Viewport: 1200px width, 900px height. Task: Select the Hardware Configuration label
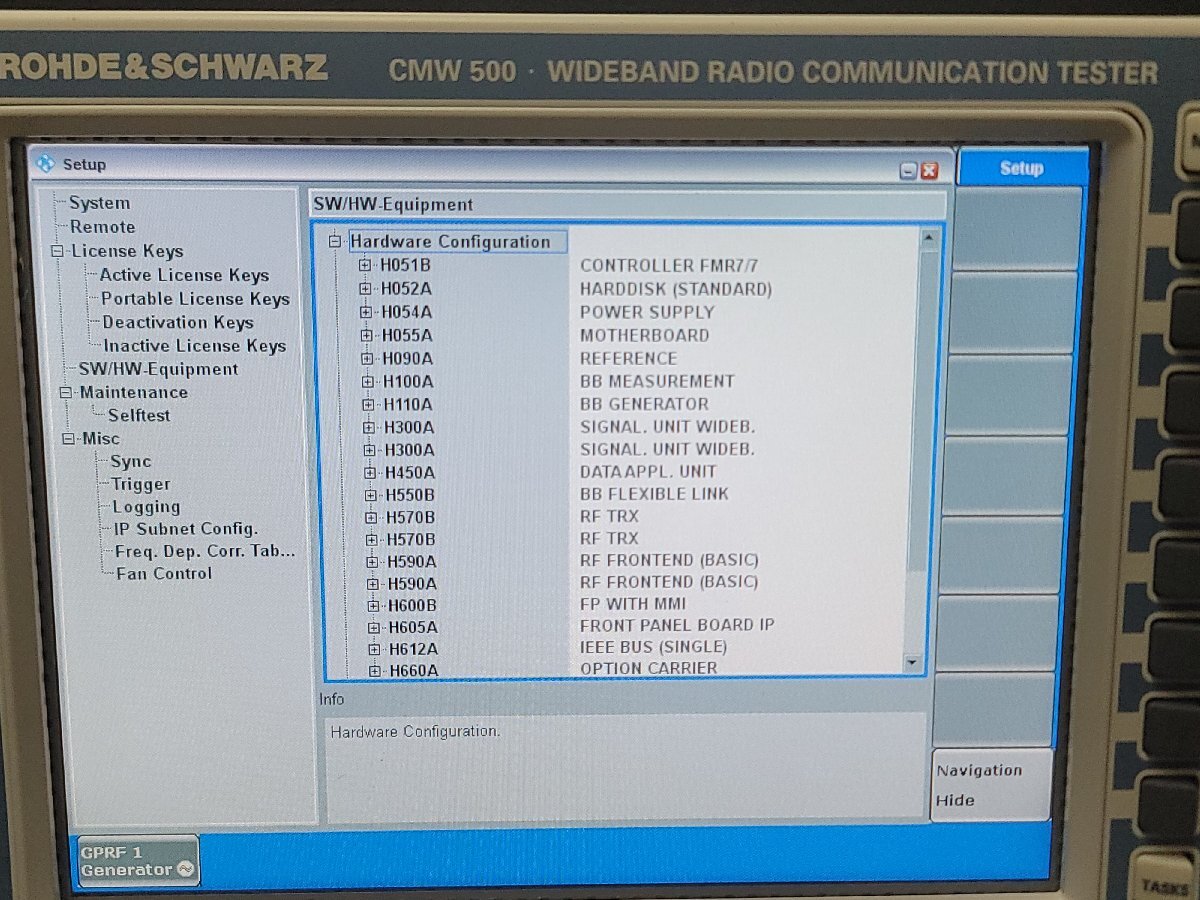[x=450, y=241]
